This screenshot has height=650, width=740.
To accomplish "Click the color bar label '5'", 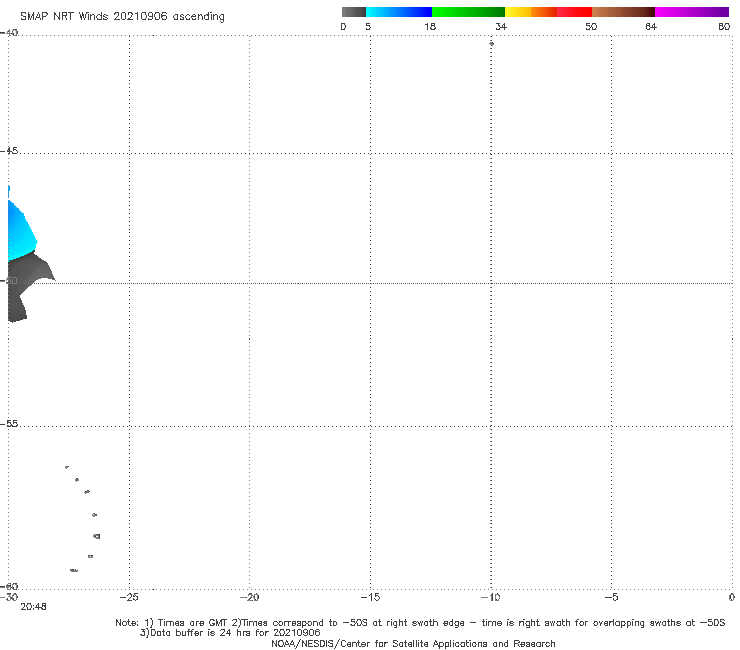I will [x=368, y=26].
